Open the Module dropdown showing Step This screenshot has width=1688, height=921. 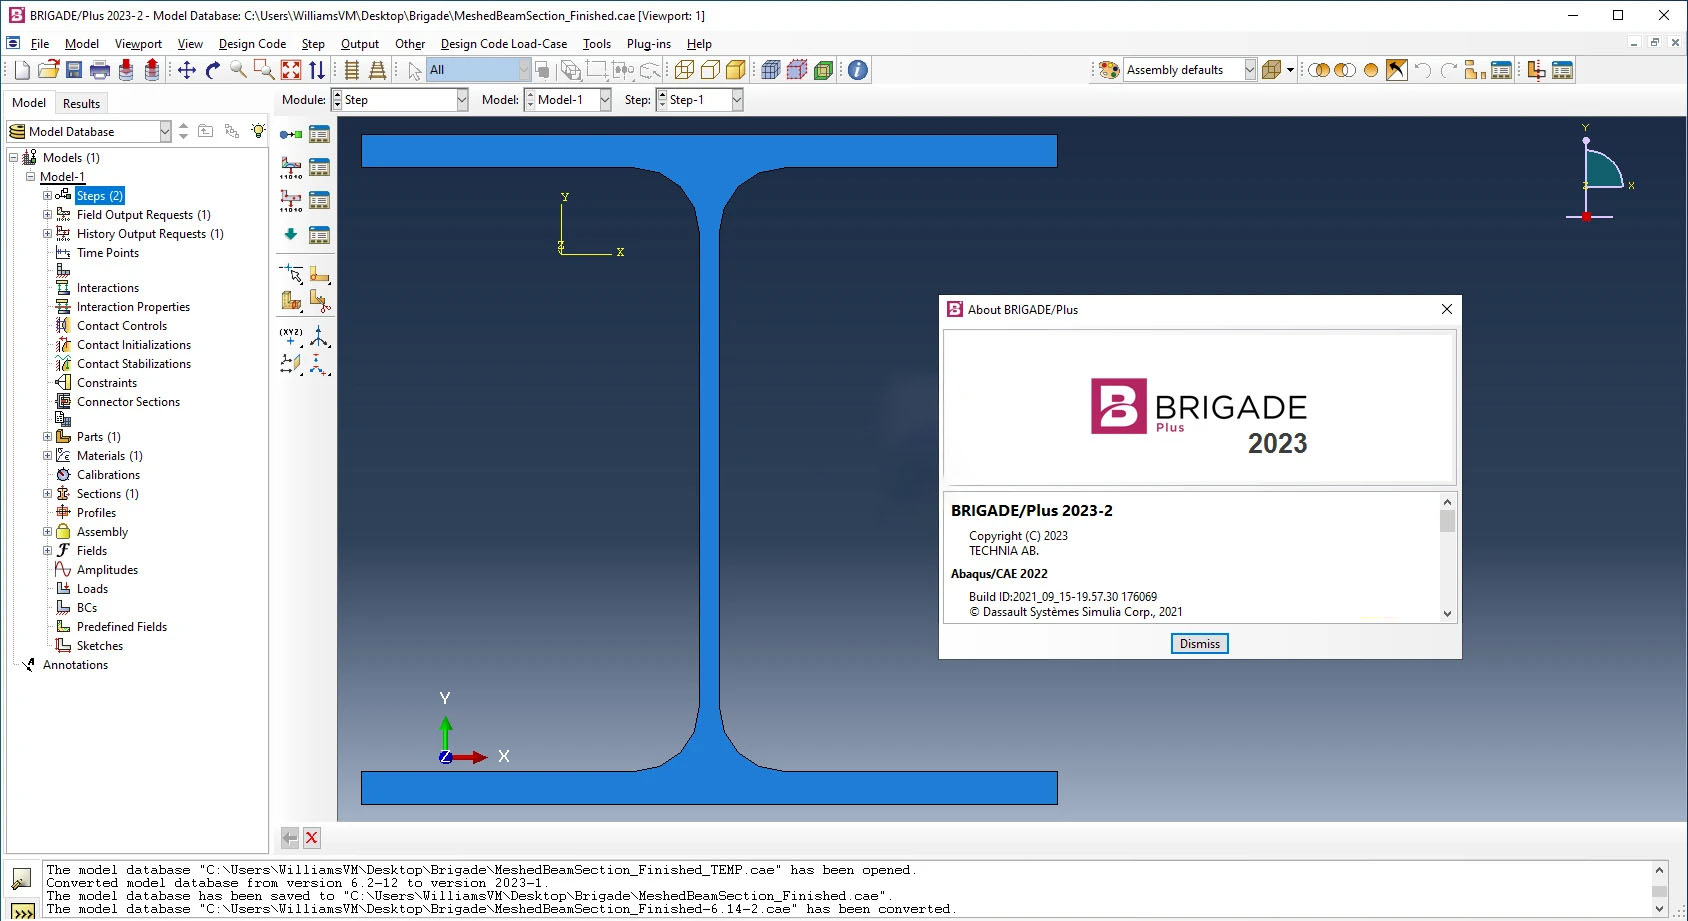[x=462, y=100]
